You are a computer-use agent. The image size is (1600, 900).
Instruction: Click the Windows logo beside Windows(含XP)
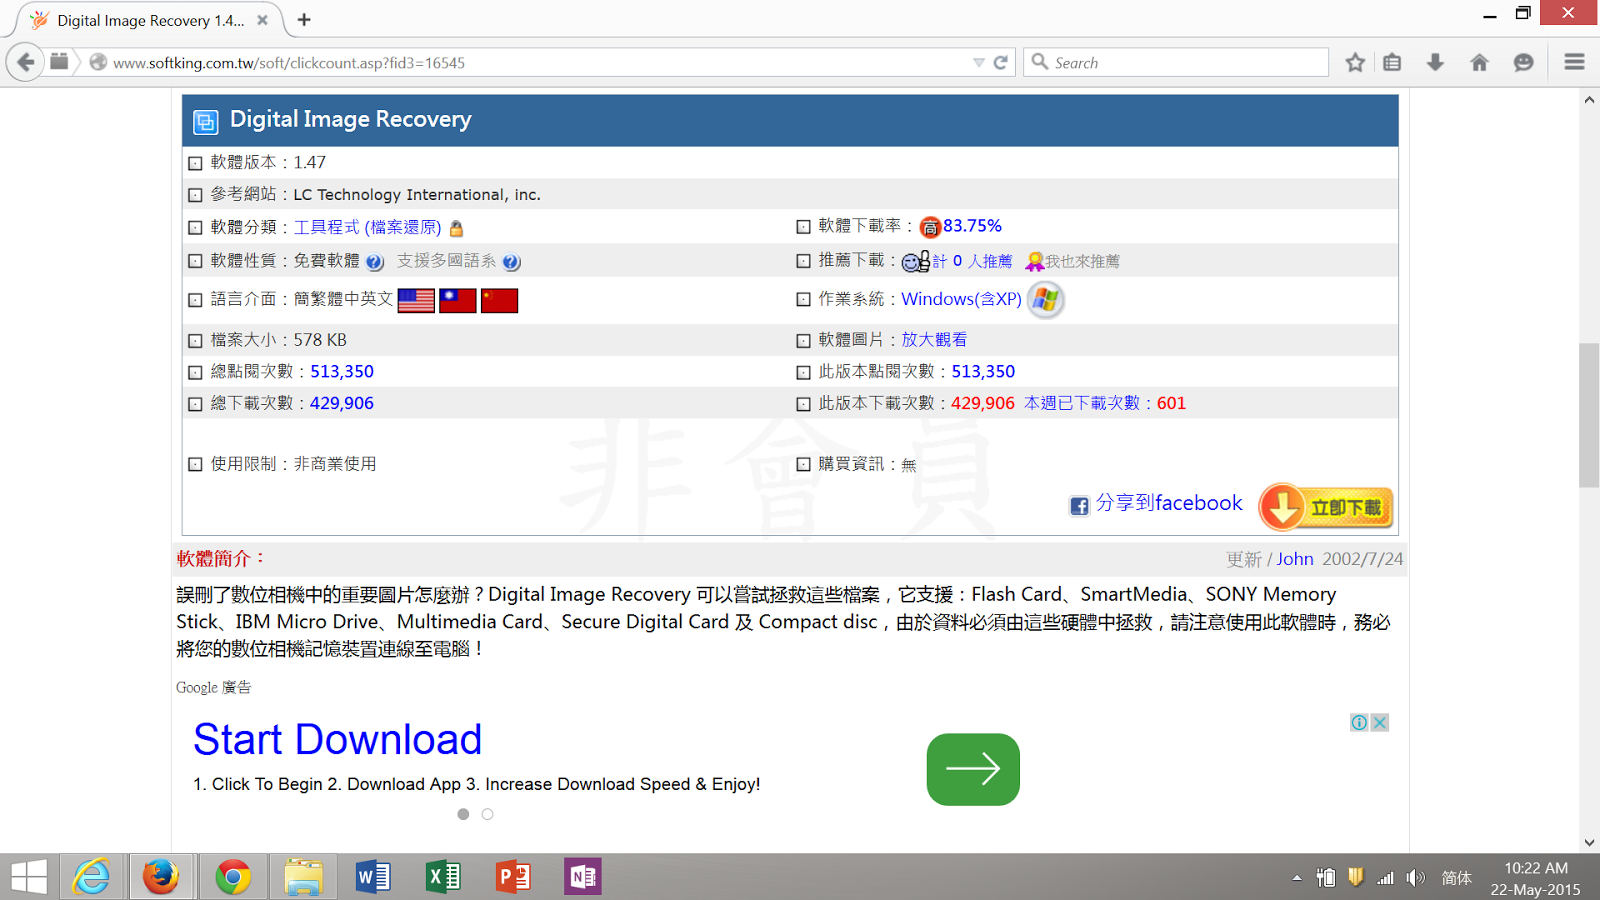click(x=1046, y=299)
